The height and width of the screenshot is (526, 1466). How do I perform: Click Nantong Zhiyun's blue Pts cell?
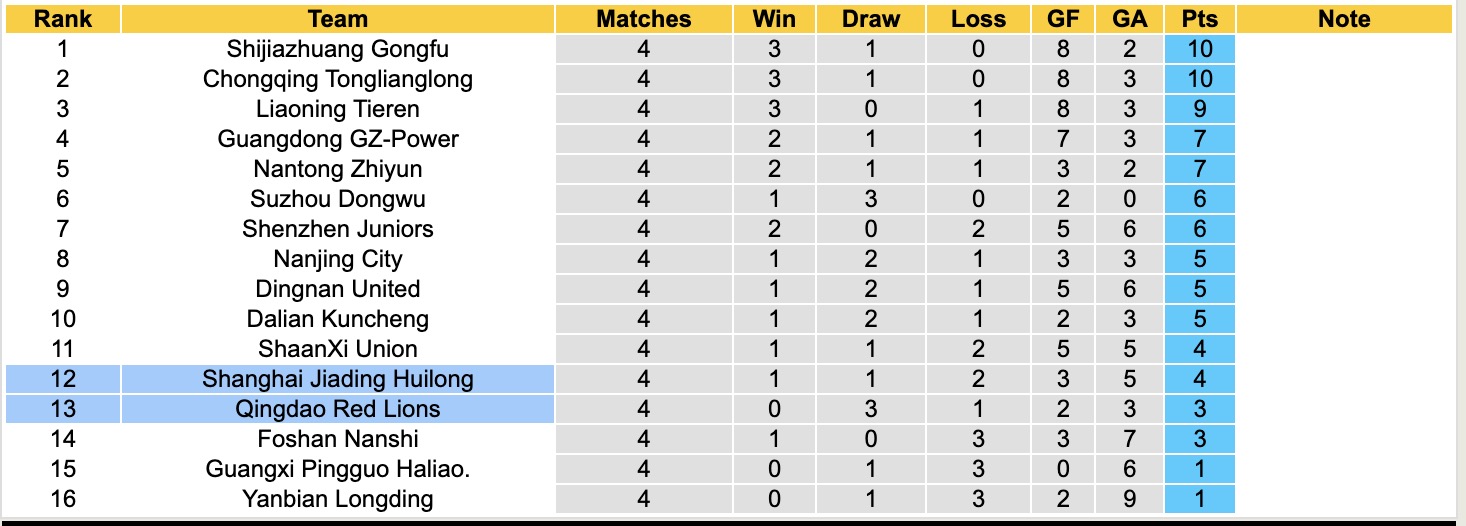click(x=1200, y=169)
